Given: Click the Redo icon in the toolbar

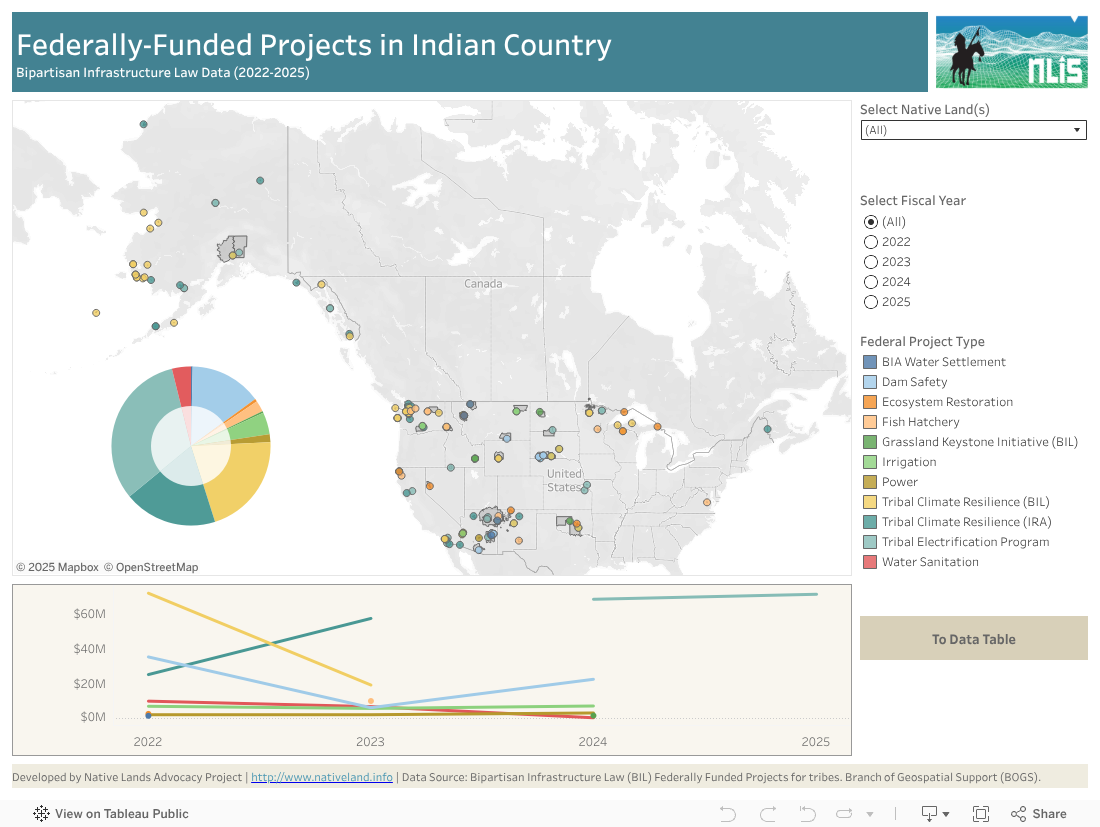Looking at the screenshot, I should coord(768,814).
